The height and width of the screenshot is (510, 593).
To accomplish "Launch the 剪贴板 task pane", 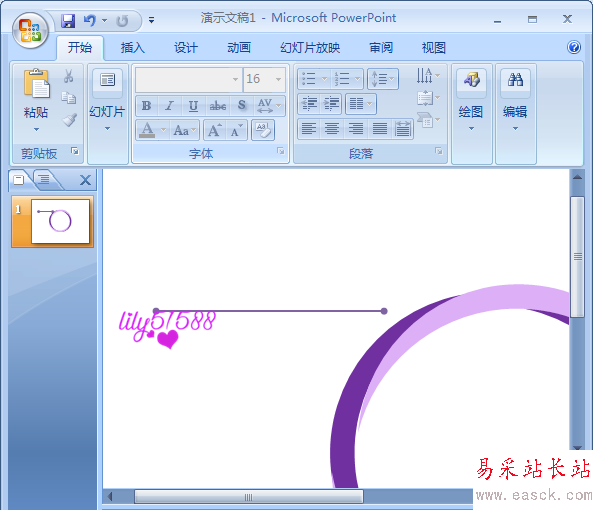I will click(x=75, y=151).
